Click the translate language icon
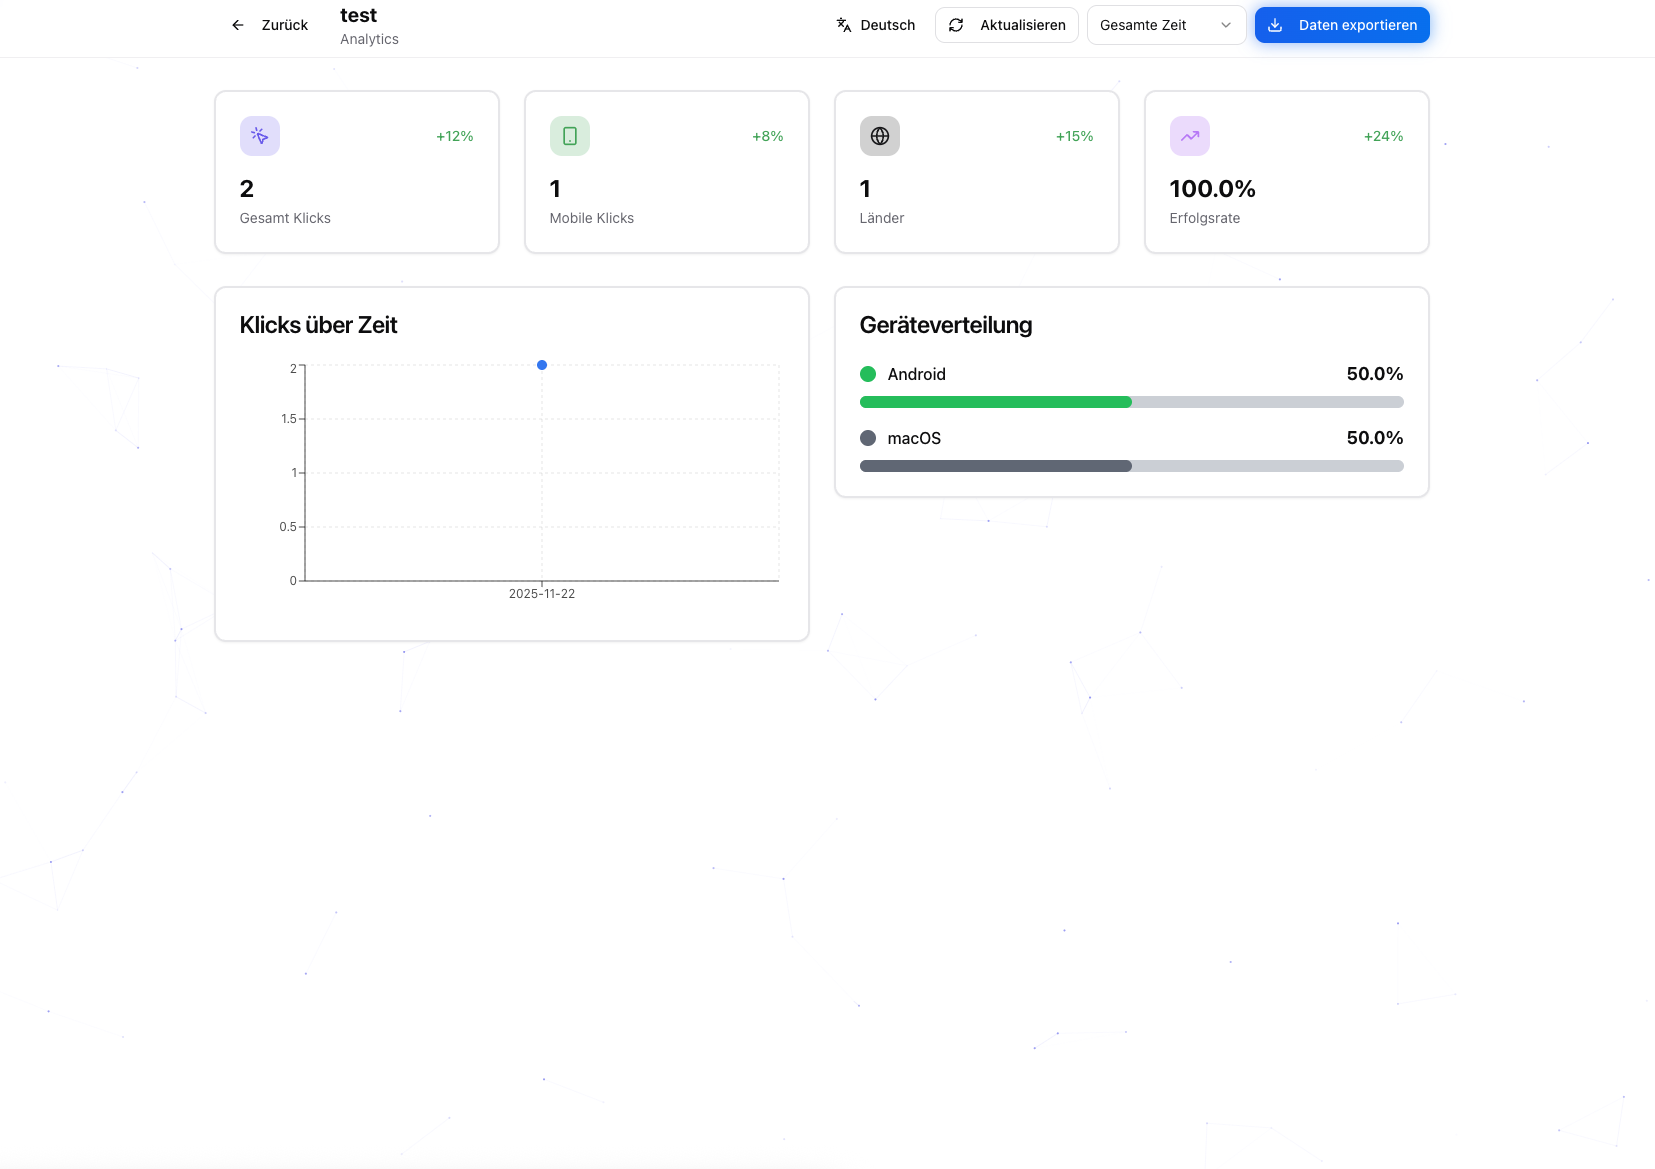1655x1169 pixels. click(844, 25)
